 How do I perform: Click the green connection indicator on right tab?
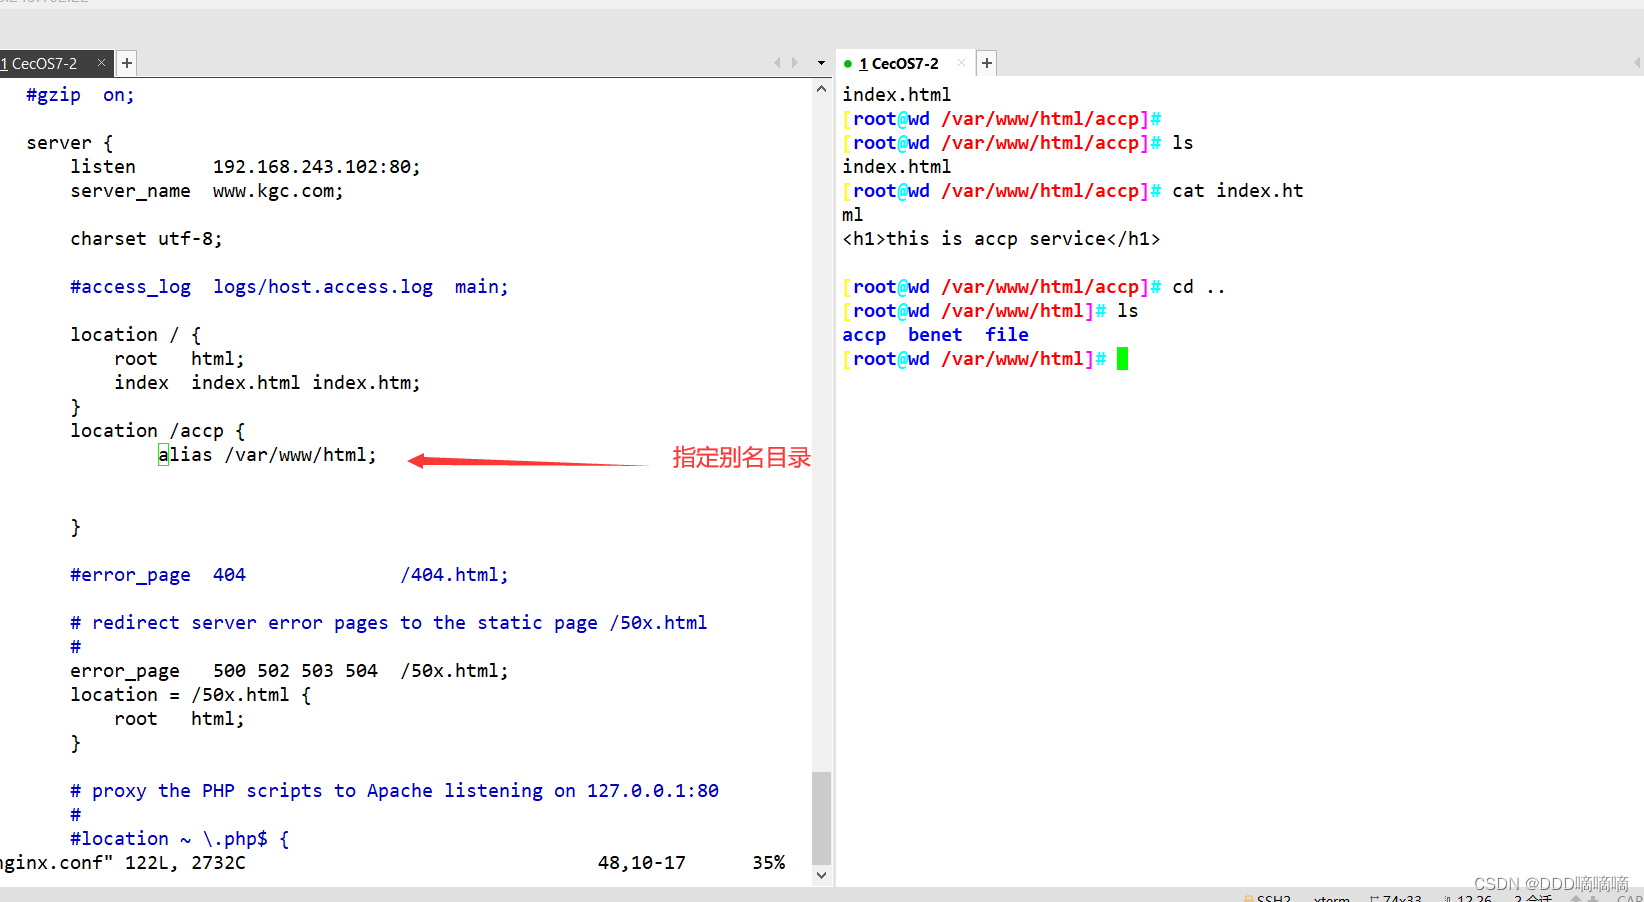848,64
